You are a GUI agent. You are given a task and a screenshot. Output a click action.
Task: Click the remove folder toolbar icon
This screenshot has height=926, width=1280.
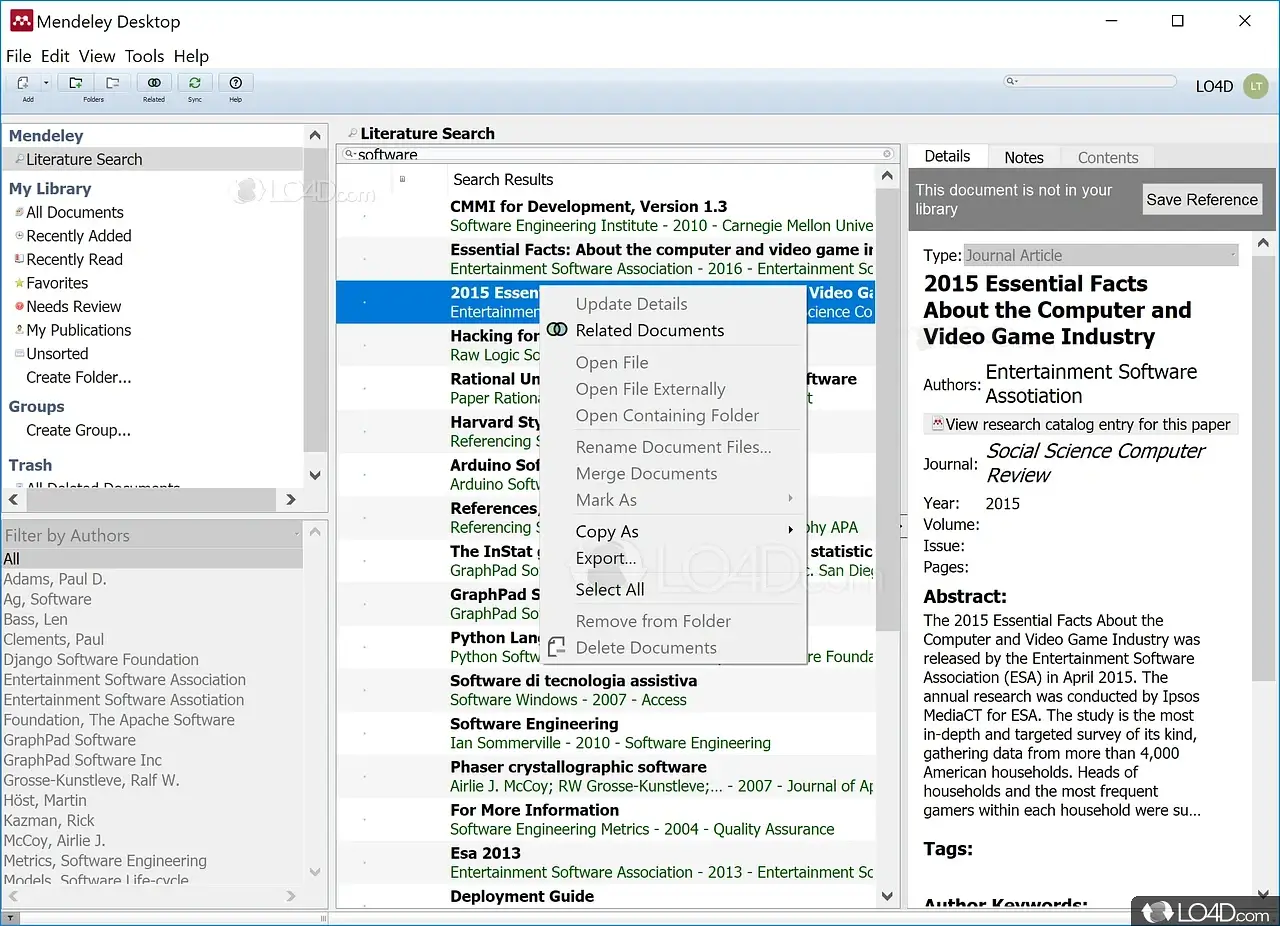click(x=112, y=84)
